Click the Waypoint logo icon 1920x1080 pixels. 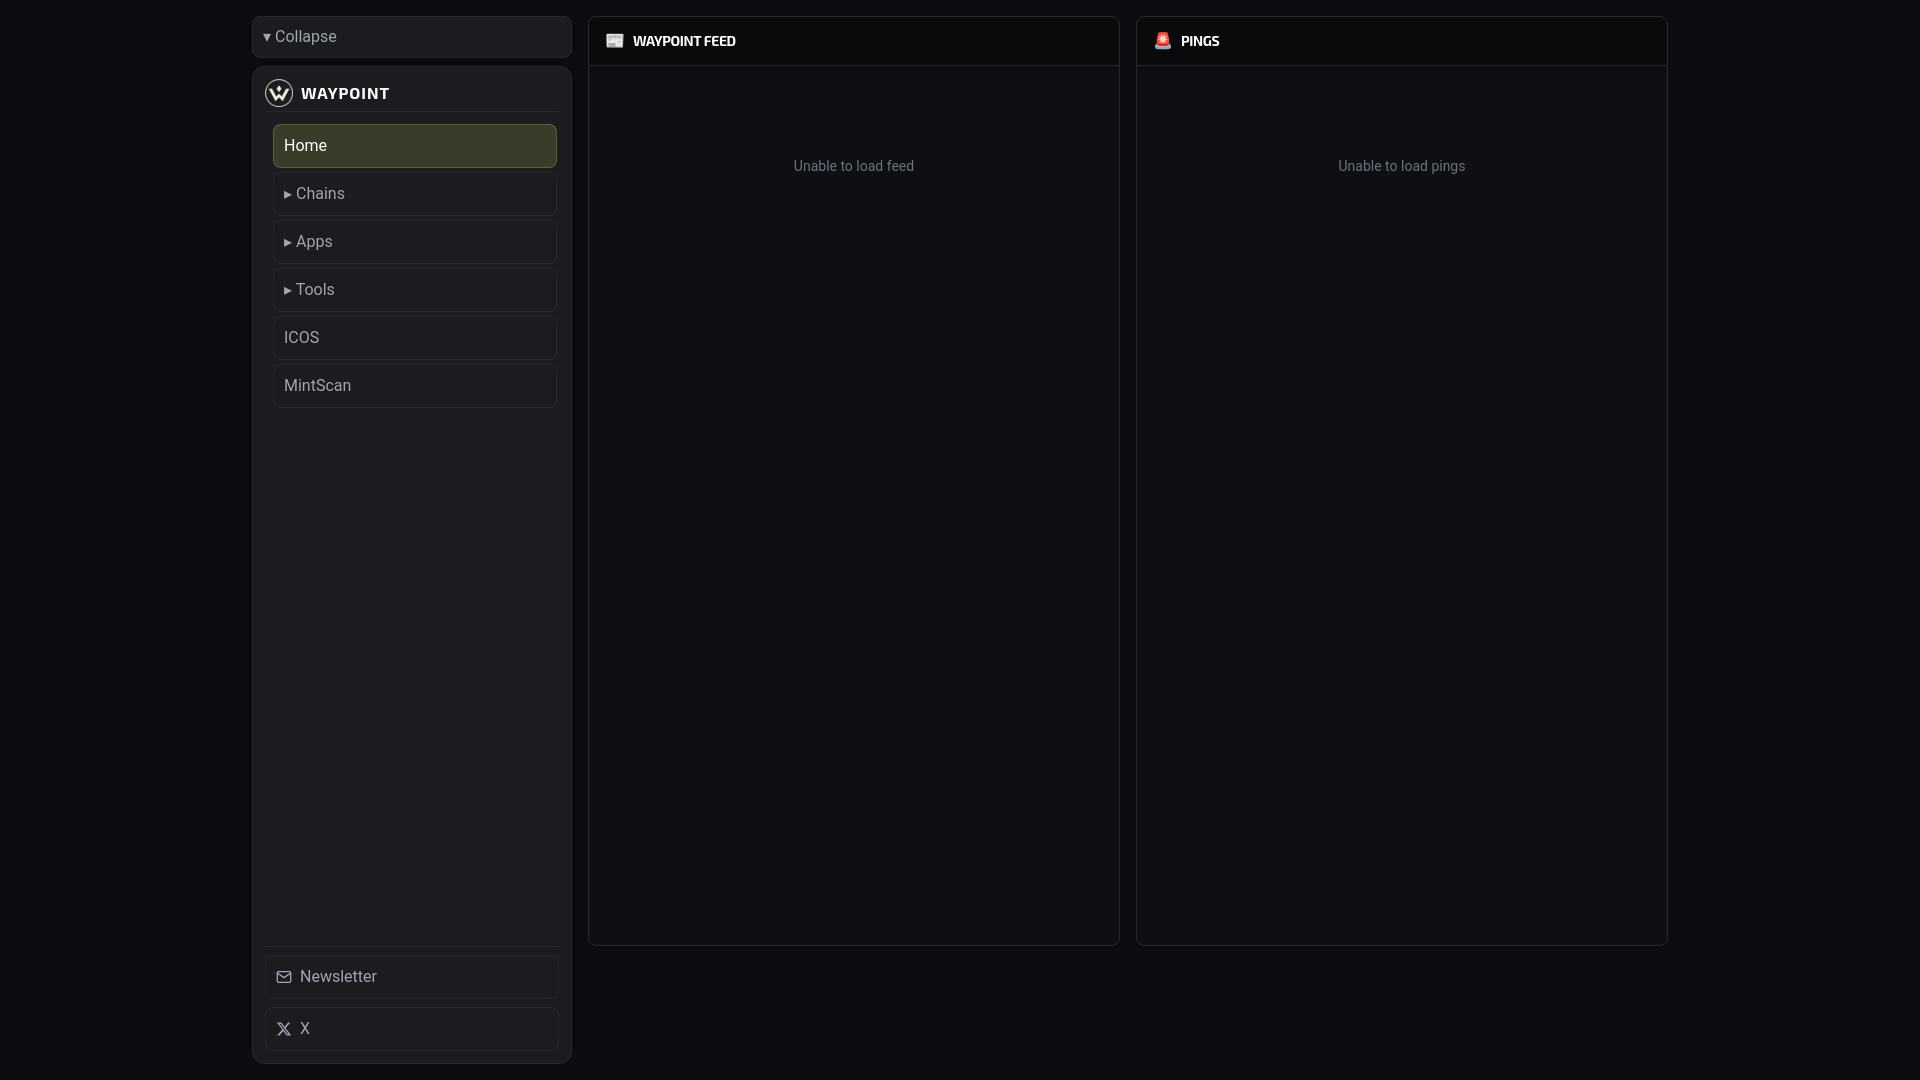279,93
